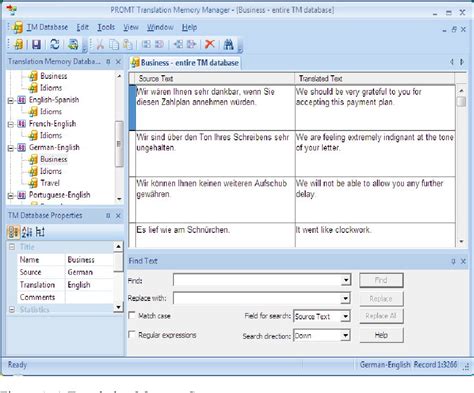Pin the Find Text panel
Screen dimensions: 474x393
[x=453, y=261]
